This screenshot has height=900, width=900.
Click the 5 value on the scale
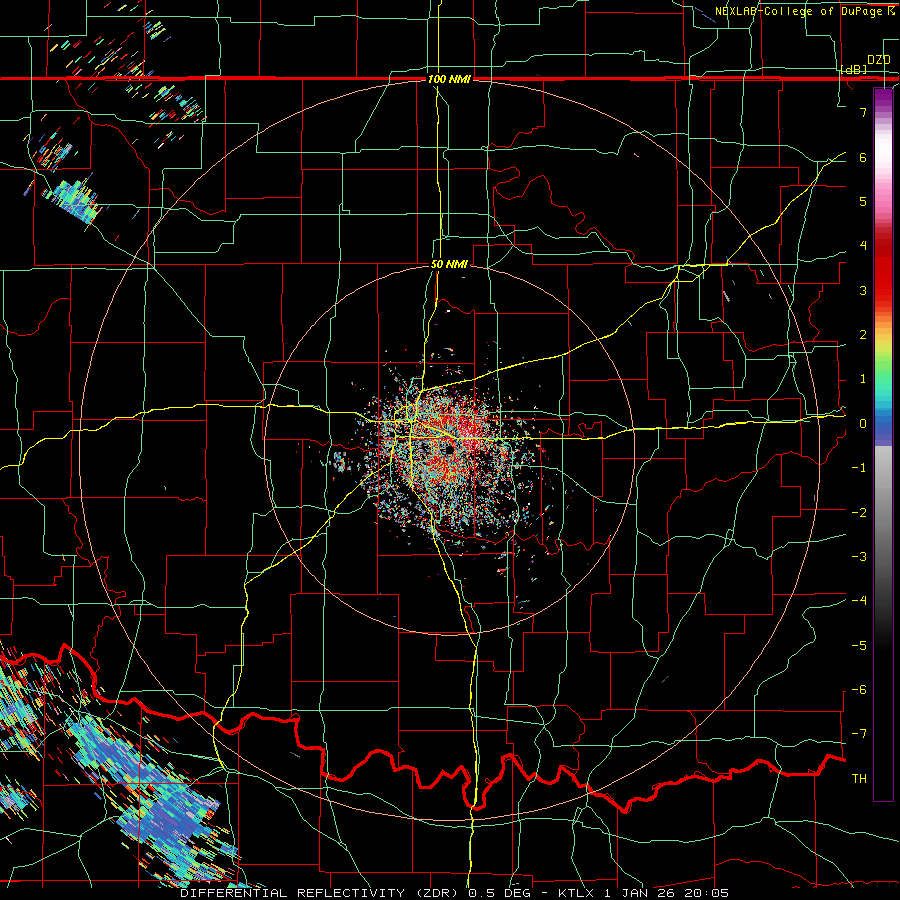point(863,201)
